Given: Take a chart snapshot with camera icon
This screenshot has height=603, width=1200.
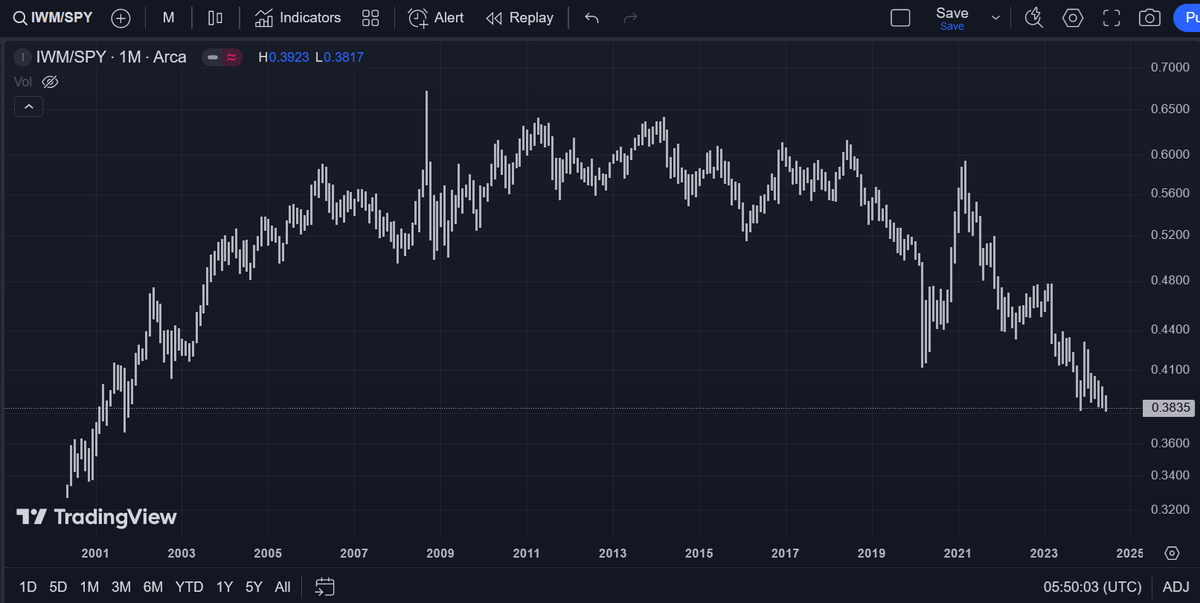Looking at the screenshot, I should pos(1150,18).
